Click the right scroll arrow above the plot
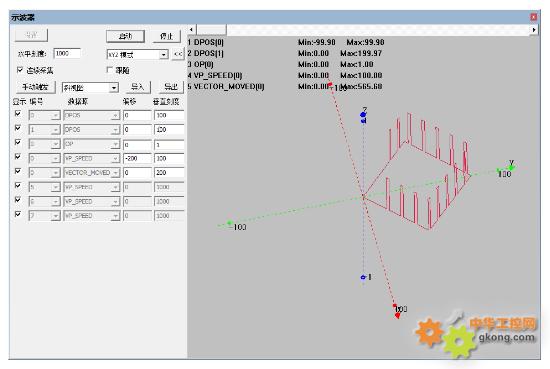550x369 pixels. [534, 30]
